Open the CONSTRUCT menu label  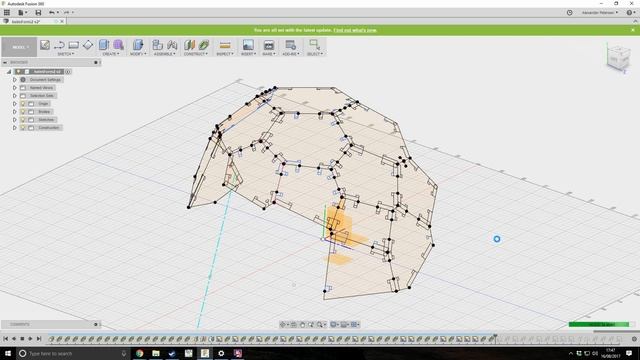pos(196,54)
